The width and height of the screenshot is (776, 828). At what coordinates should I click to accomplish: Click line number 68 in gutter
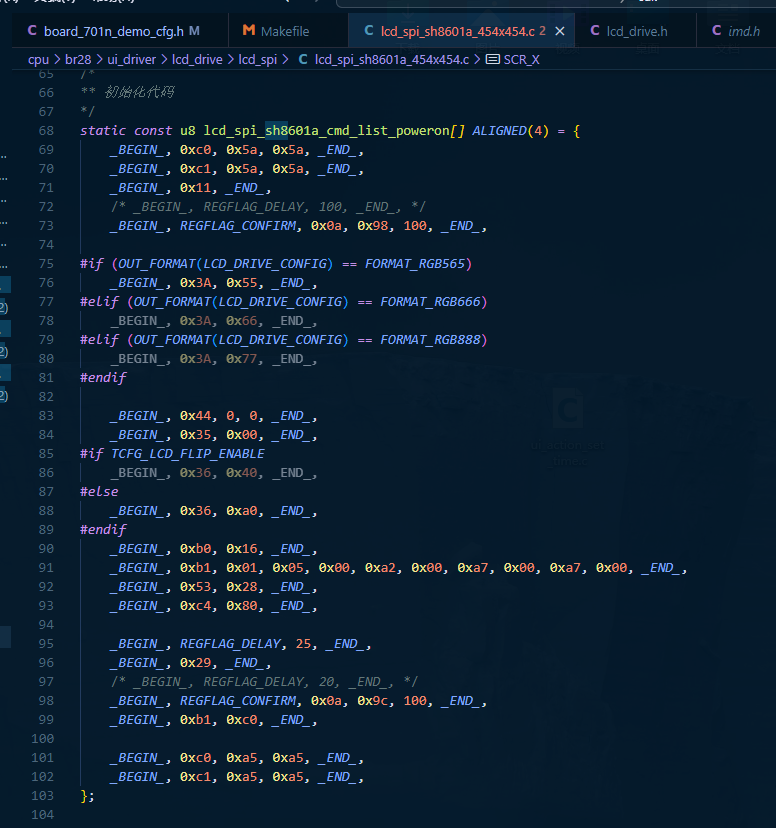pyautogui.click(x=46, y=130)
